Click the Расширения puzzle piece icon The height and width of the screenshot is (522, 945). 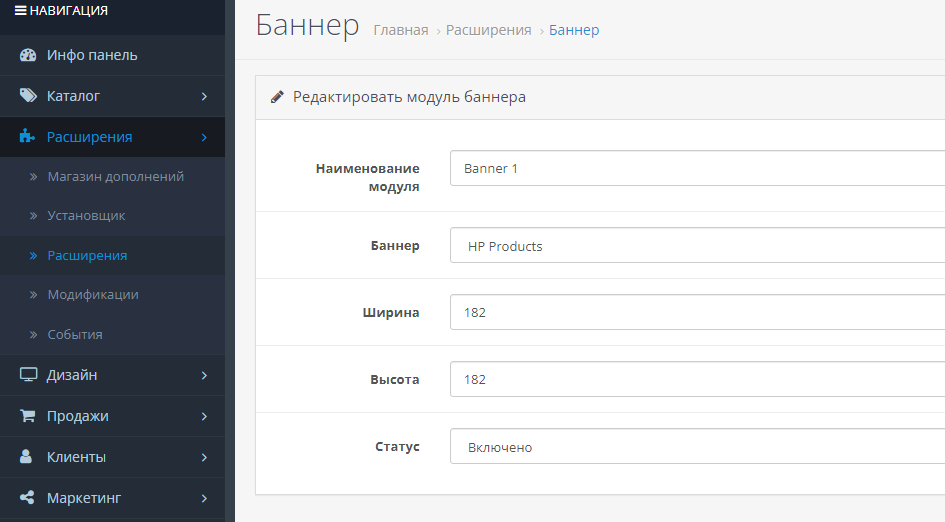27,136
